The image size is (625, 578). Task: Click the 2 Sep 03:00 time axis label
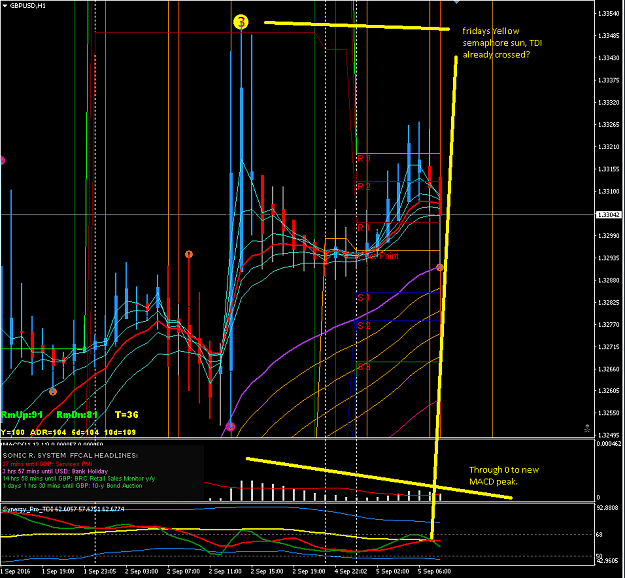[x=142, y=572]
